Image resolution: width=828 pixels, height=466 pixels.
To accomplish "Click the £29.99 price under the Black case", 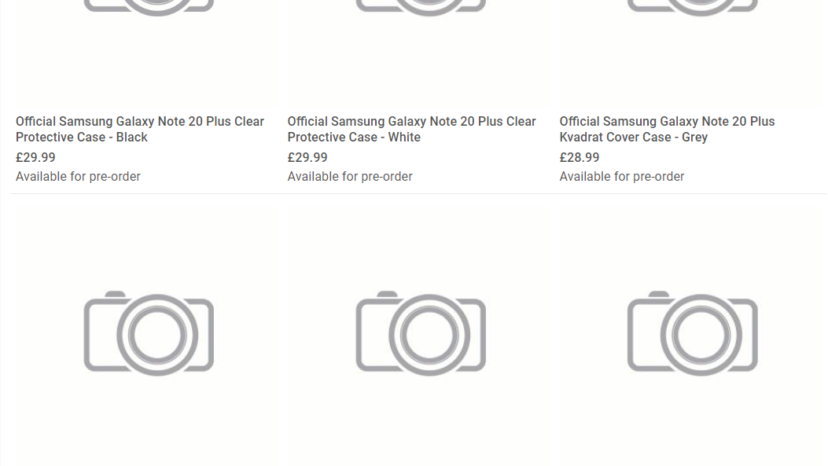I will coord(36,157).
